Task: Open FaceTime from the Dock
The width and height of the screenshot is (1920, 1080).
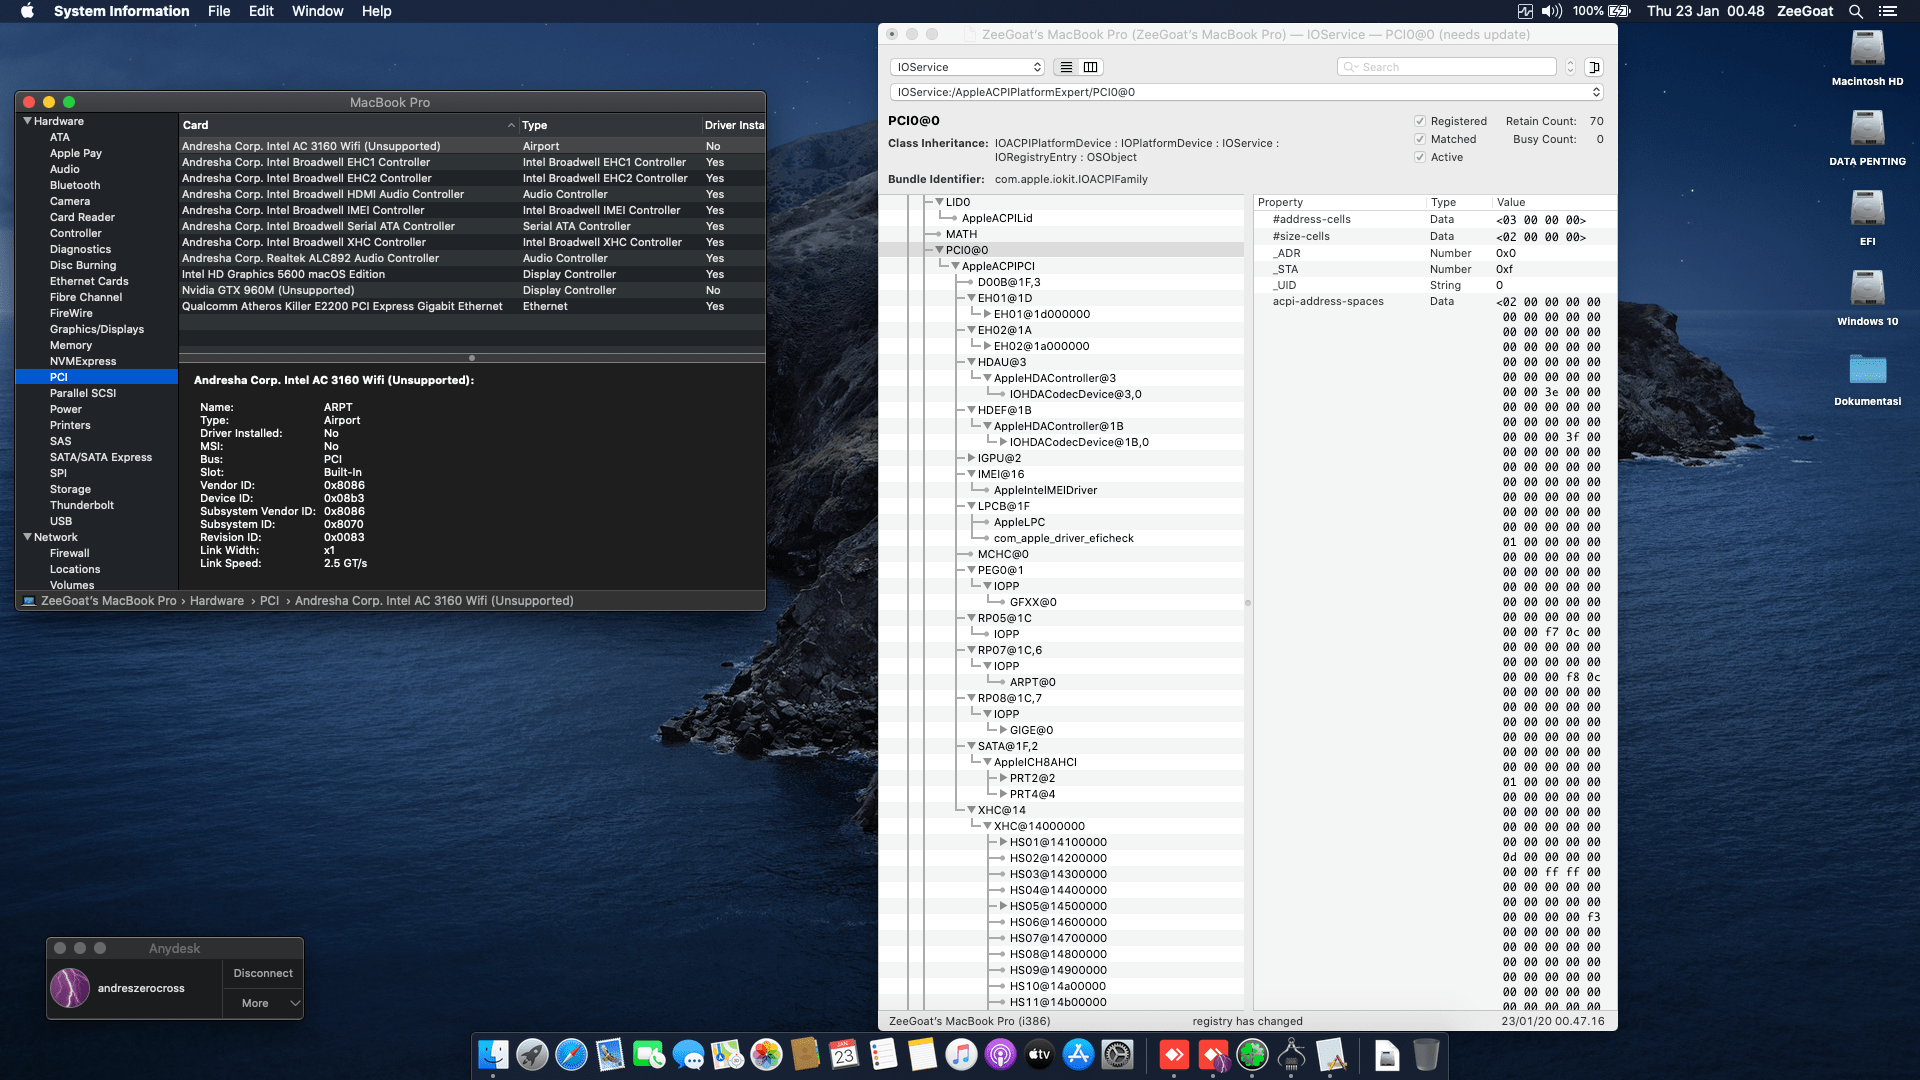Action: (x=649, y=1054)
